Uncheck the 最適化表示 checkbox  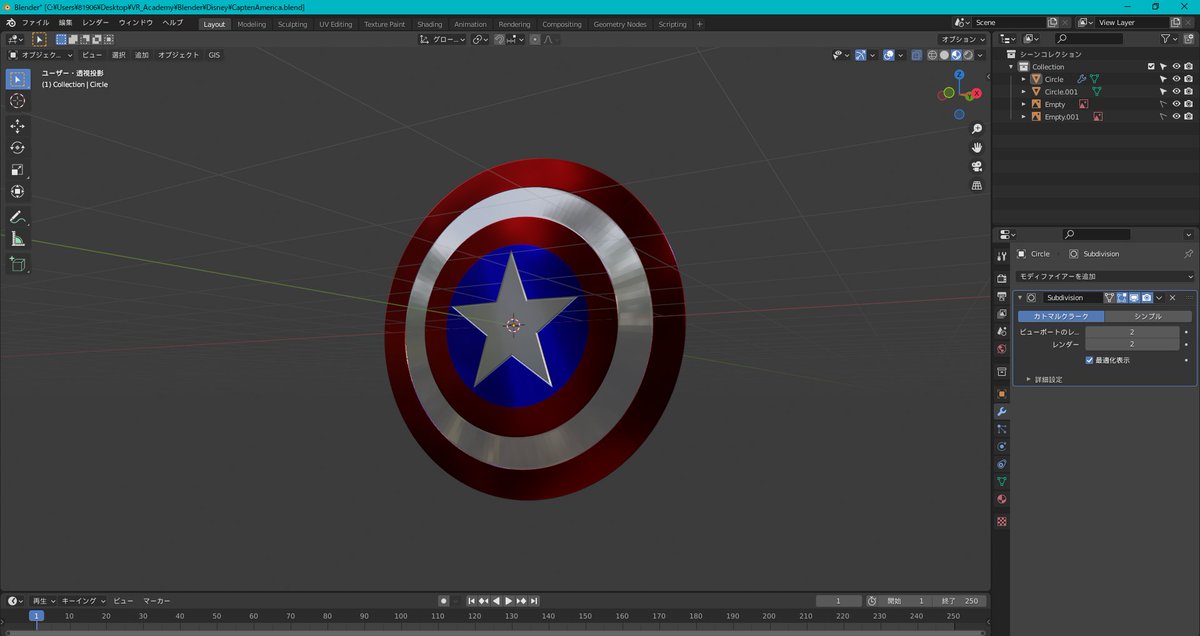pyautogui.click(x=1090, y=360)
